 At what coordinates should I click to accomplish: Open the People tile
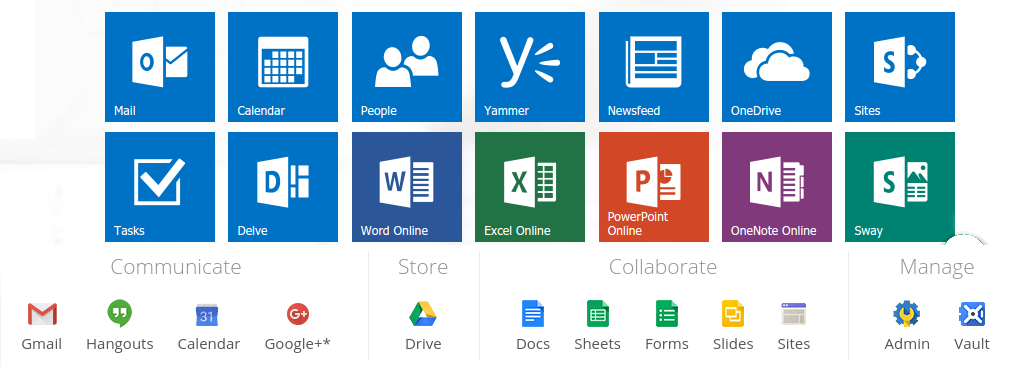(407, 67)
